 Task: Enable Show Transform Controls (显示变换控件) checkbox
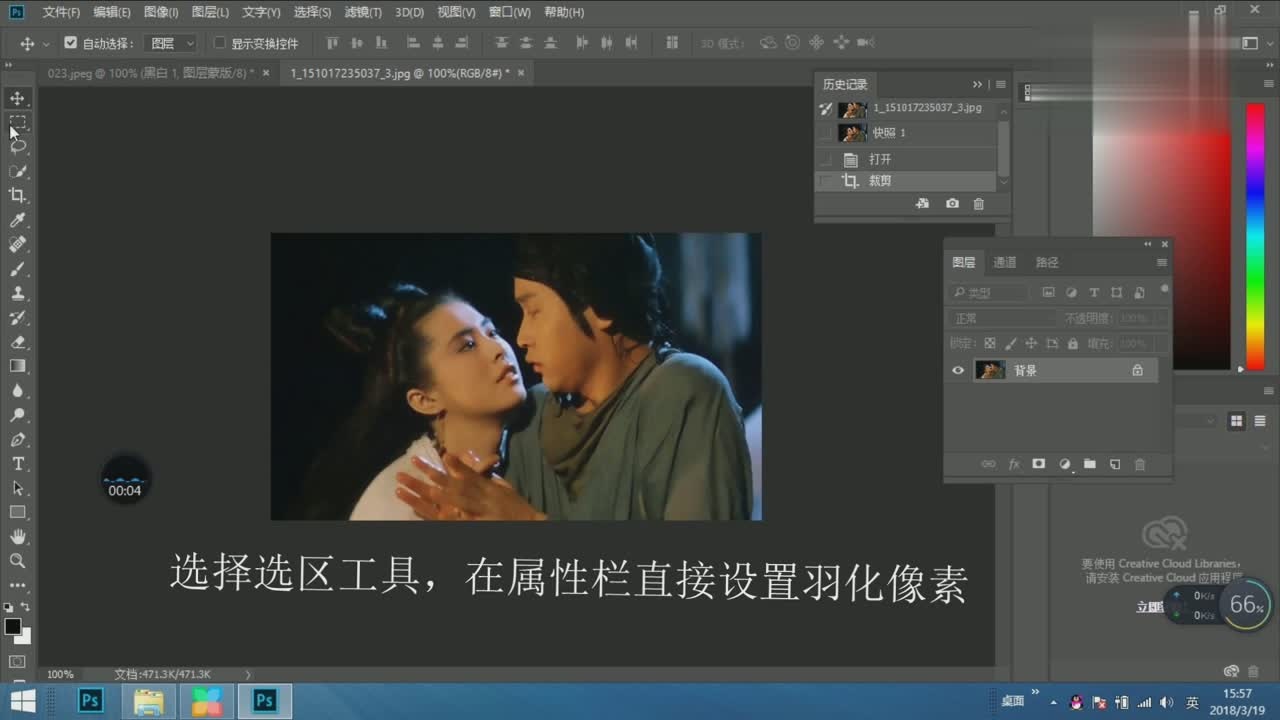[220, 43]
